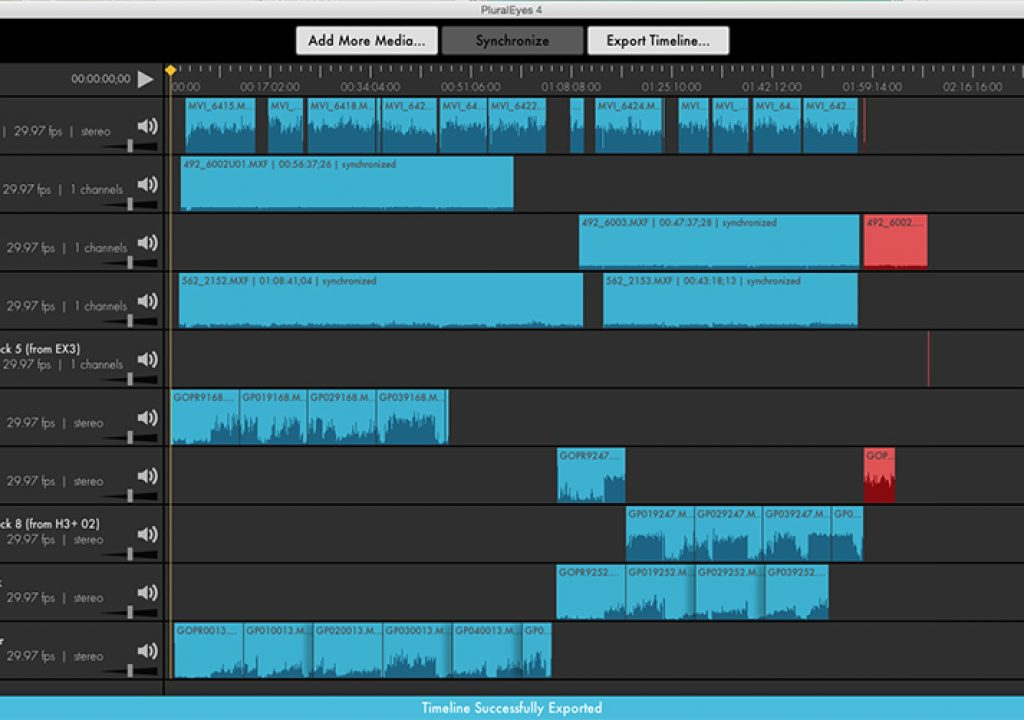
Task: Toggle speaker on the GOPR0013 track
Action: click(x=148, y=651)
